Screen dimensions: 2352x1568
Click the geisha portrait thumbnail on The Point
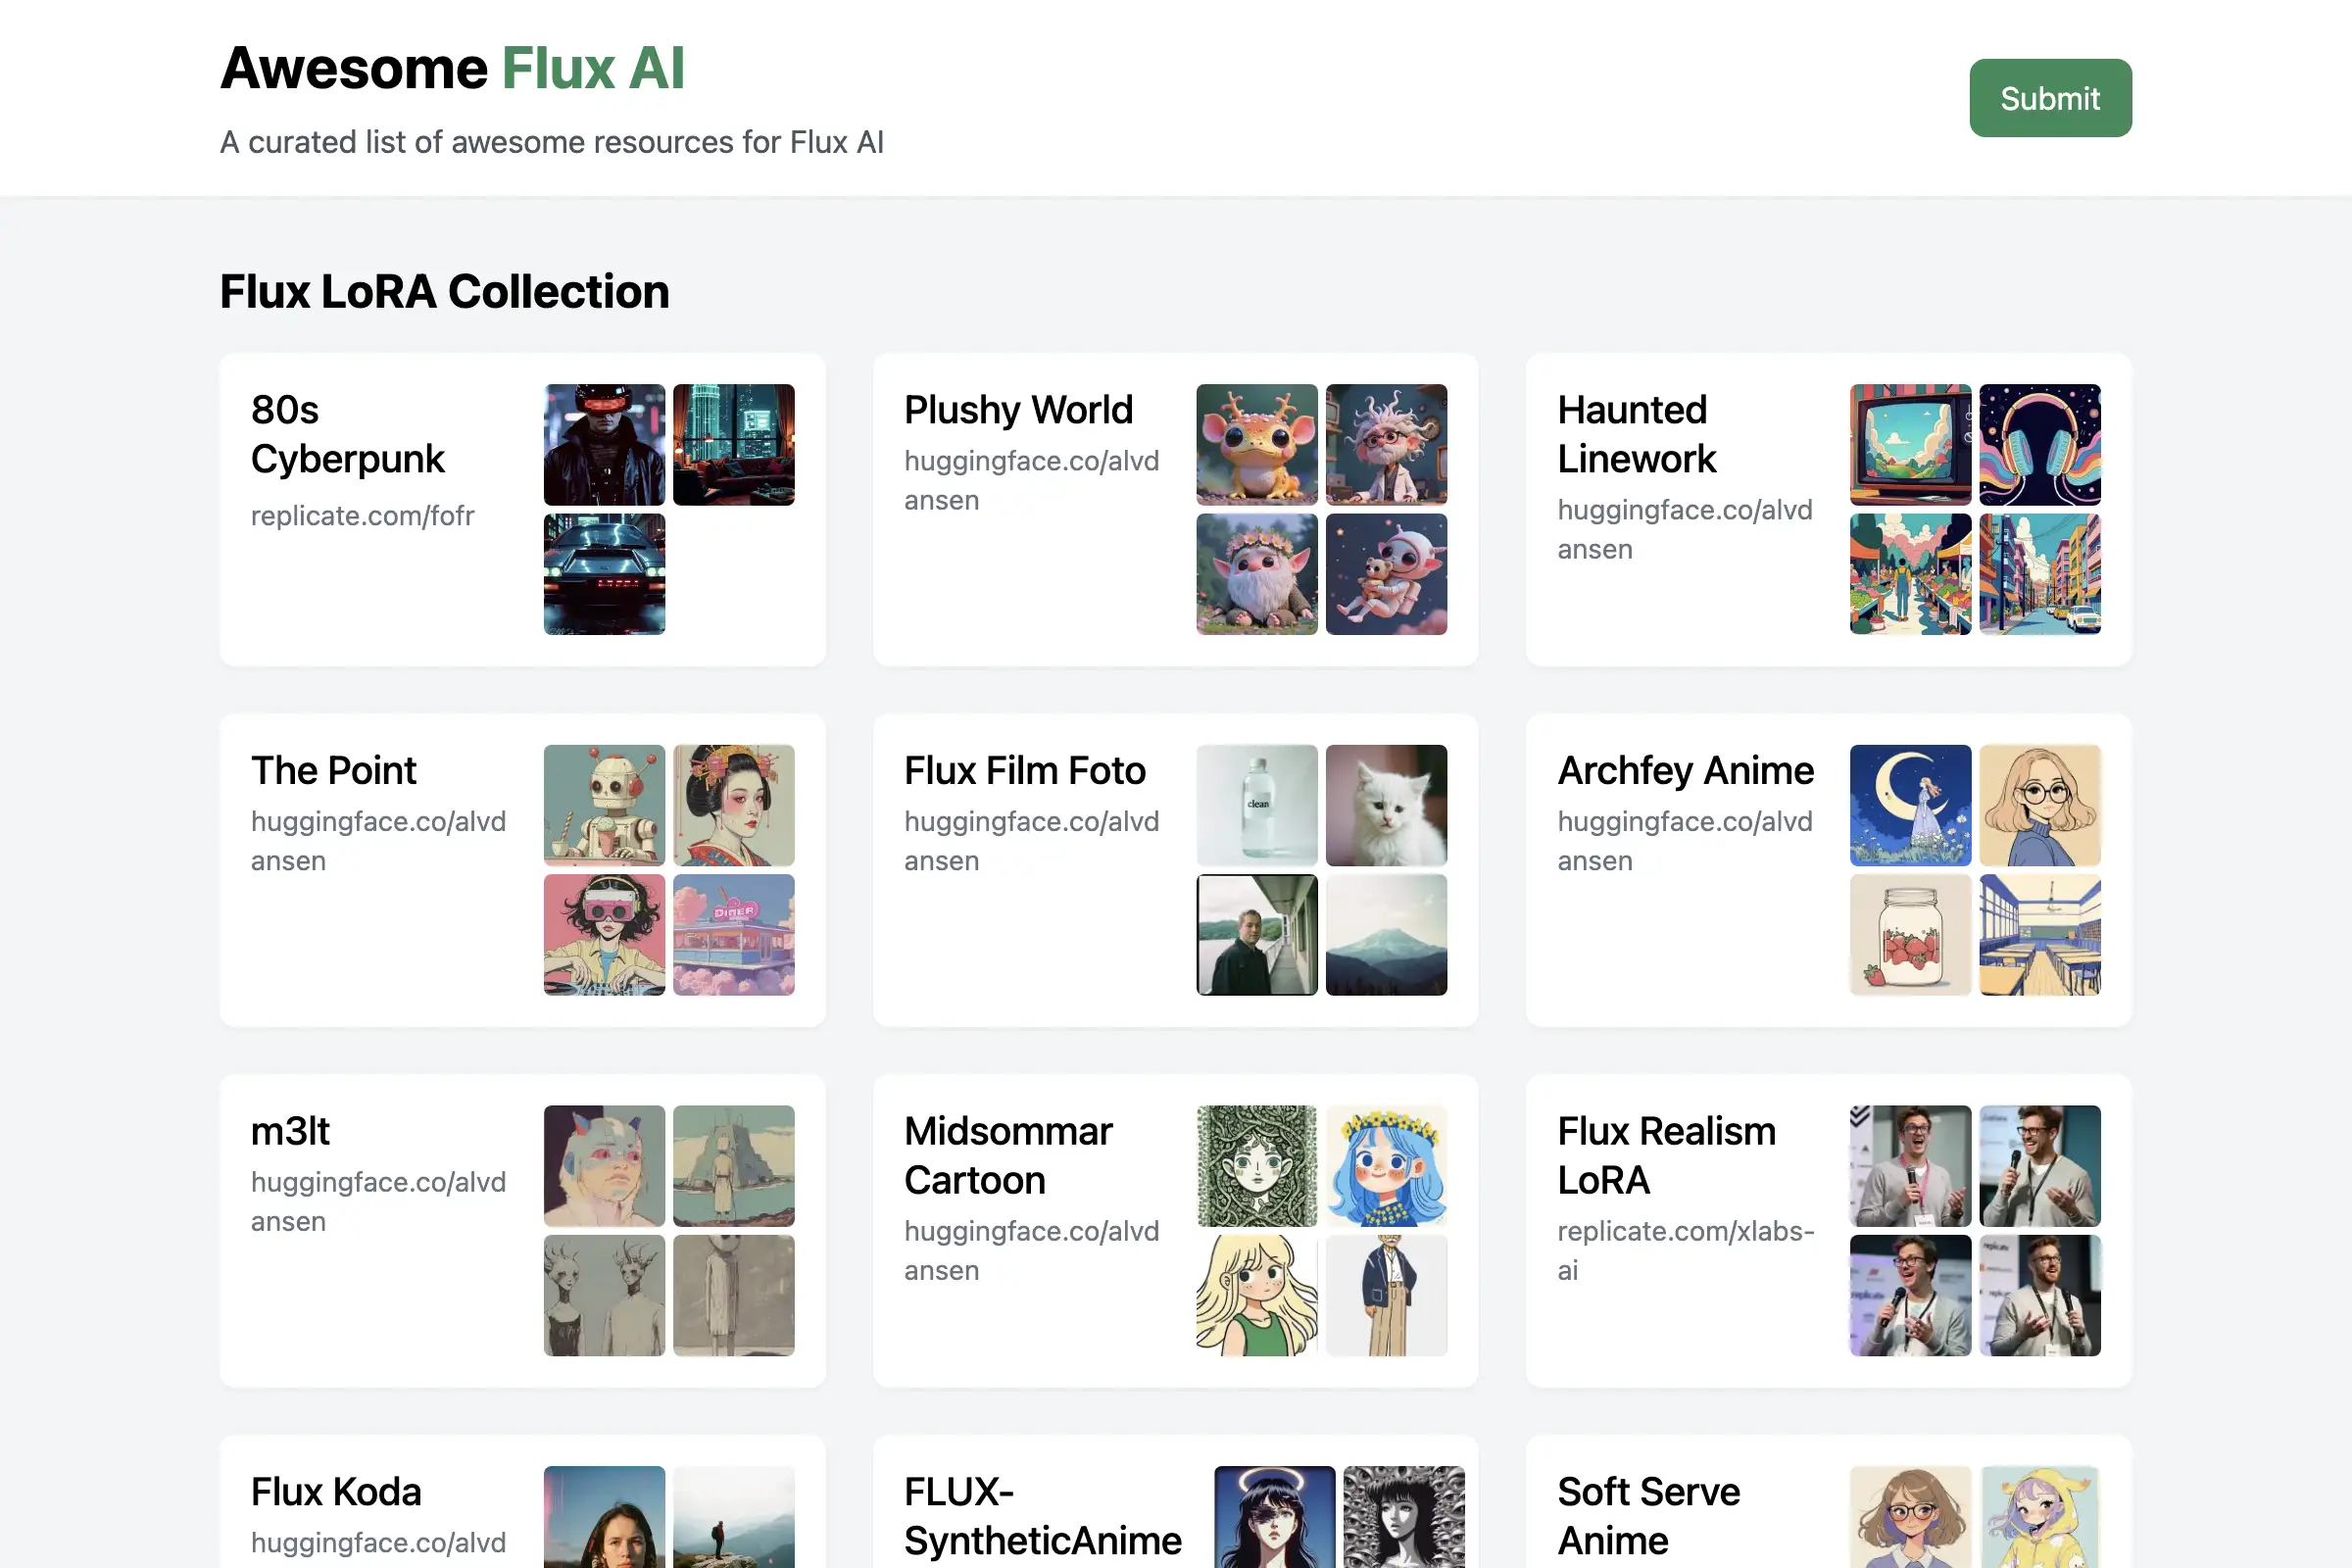tap(733, 805)
